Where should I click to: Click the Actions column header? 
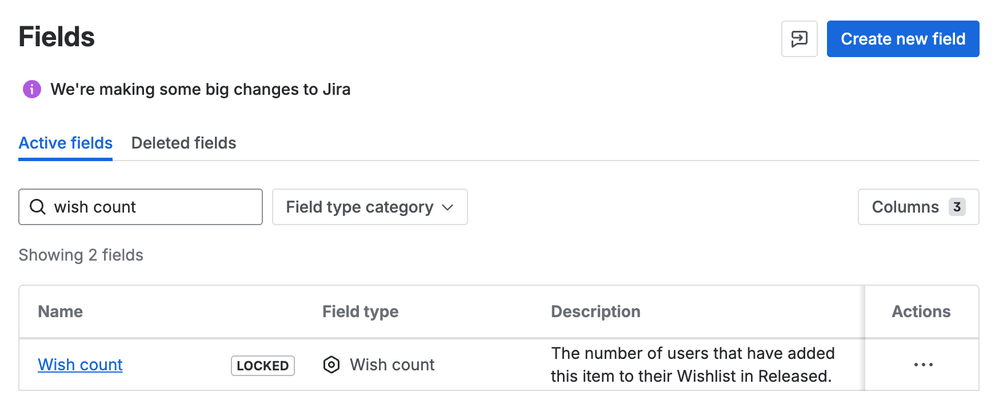click(x=921, y=311)
